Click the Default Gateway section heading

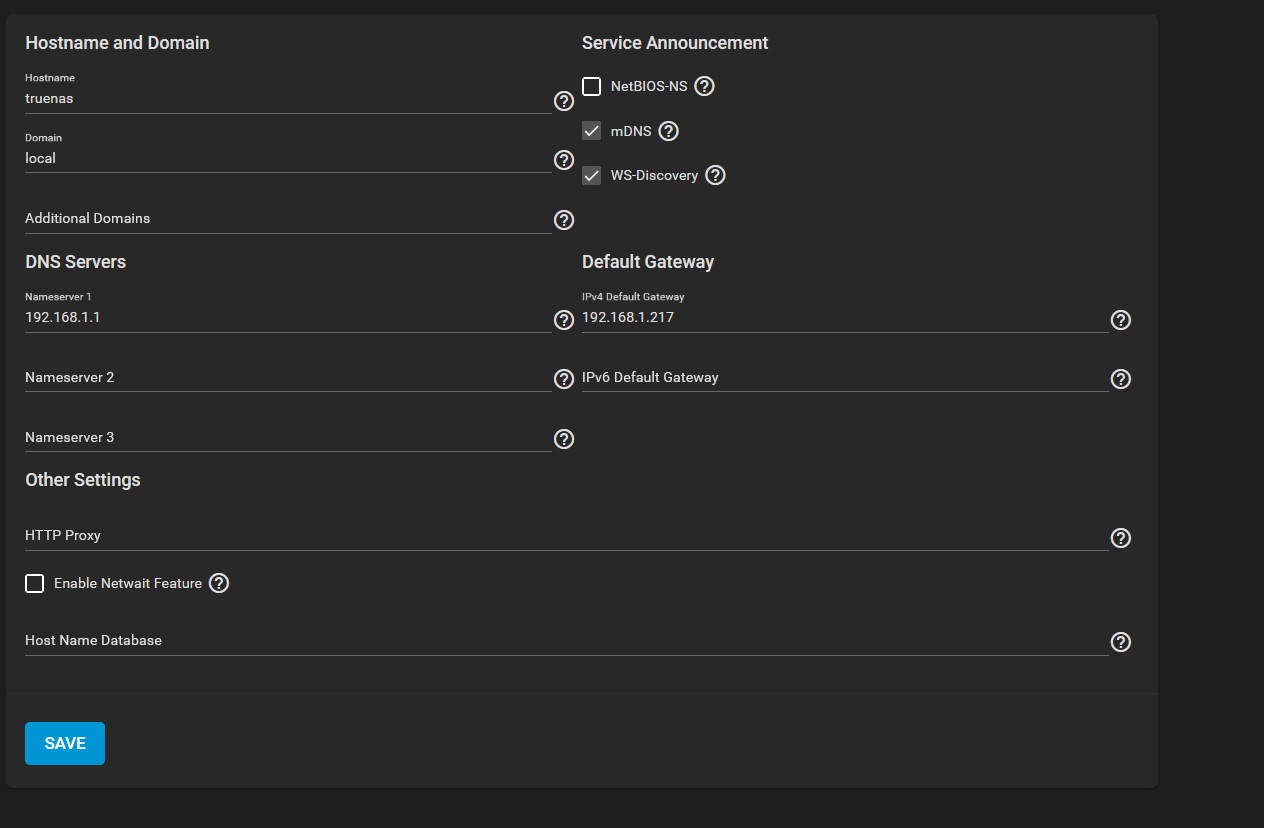[648, 262]
